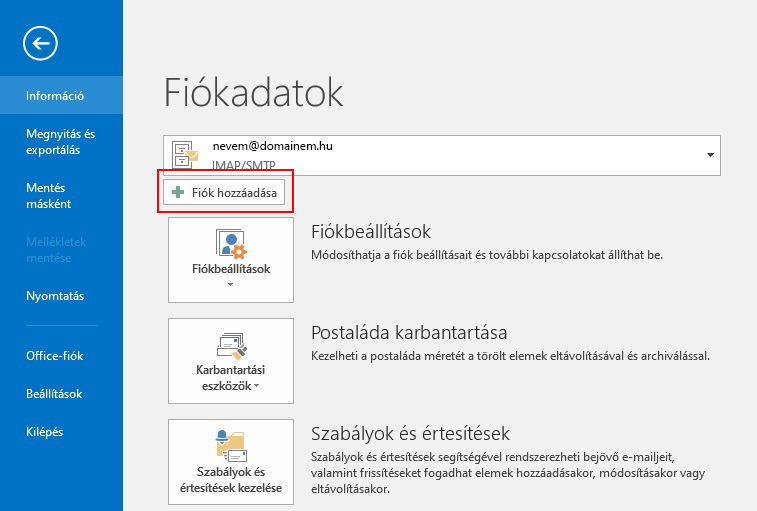
Task: Click the Karbantartási eszközök mailbox cleanup icon
Action: coord(231,346)
